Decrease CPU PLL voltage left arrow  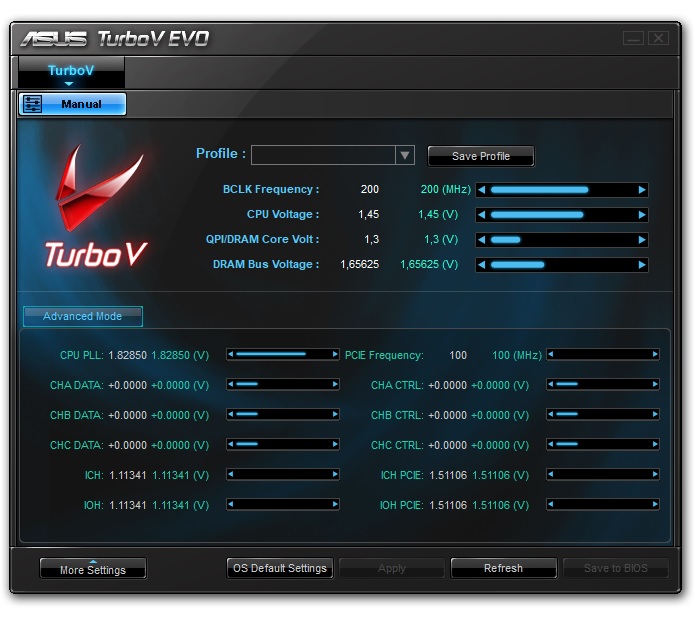click(x=230, y=354)
